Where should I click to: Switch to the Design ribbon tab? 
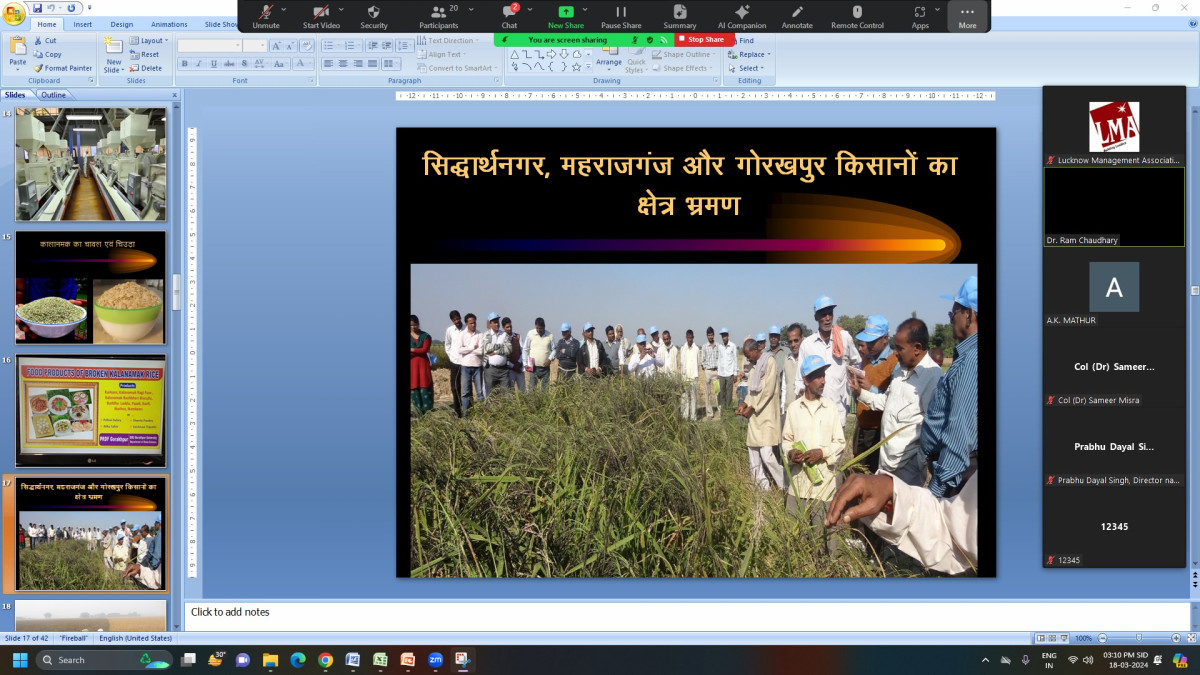click(121, 24)
